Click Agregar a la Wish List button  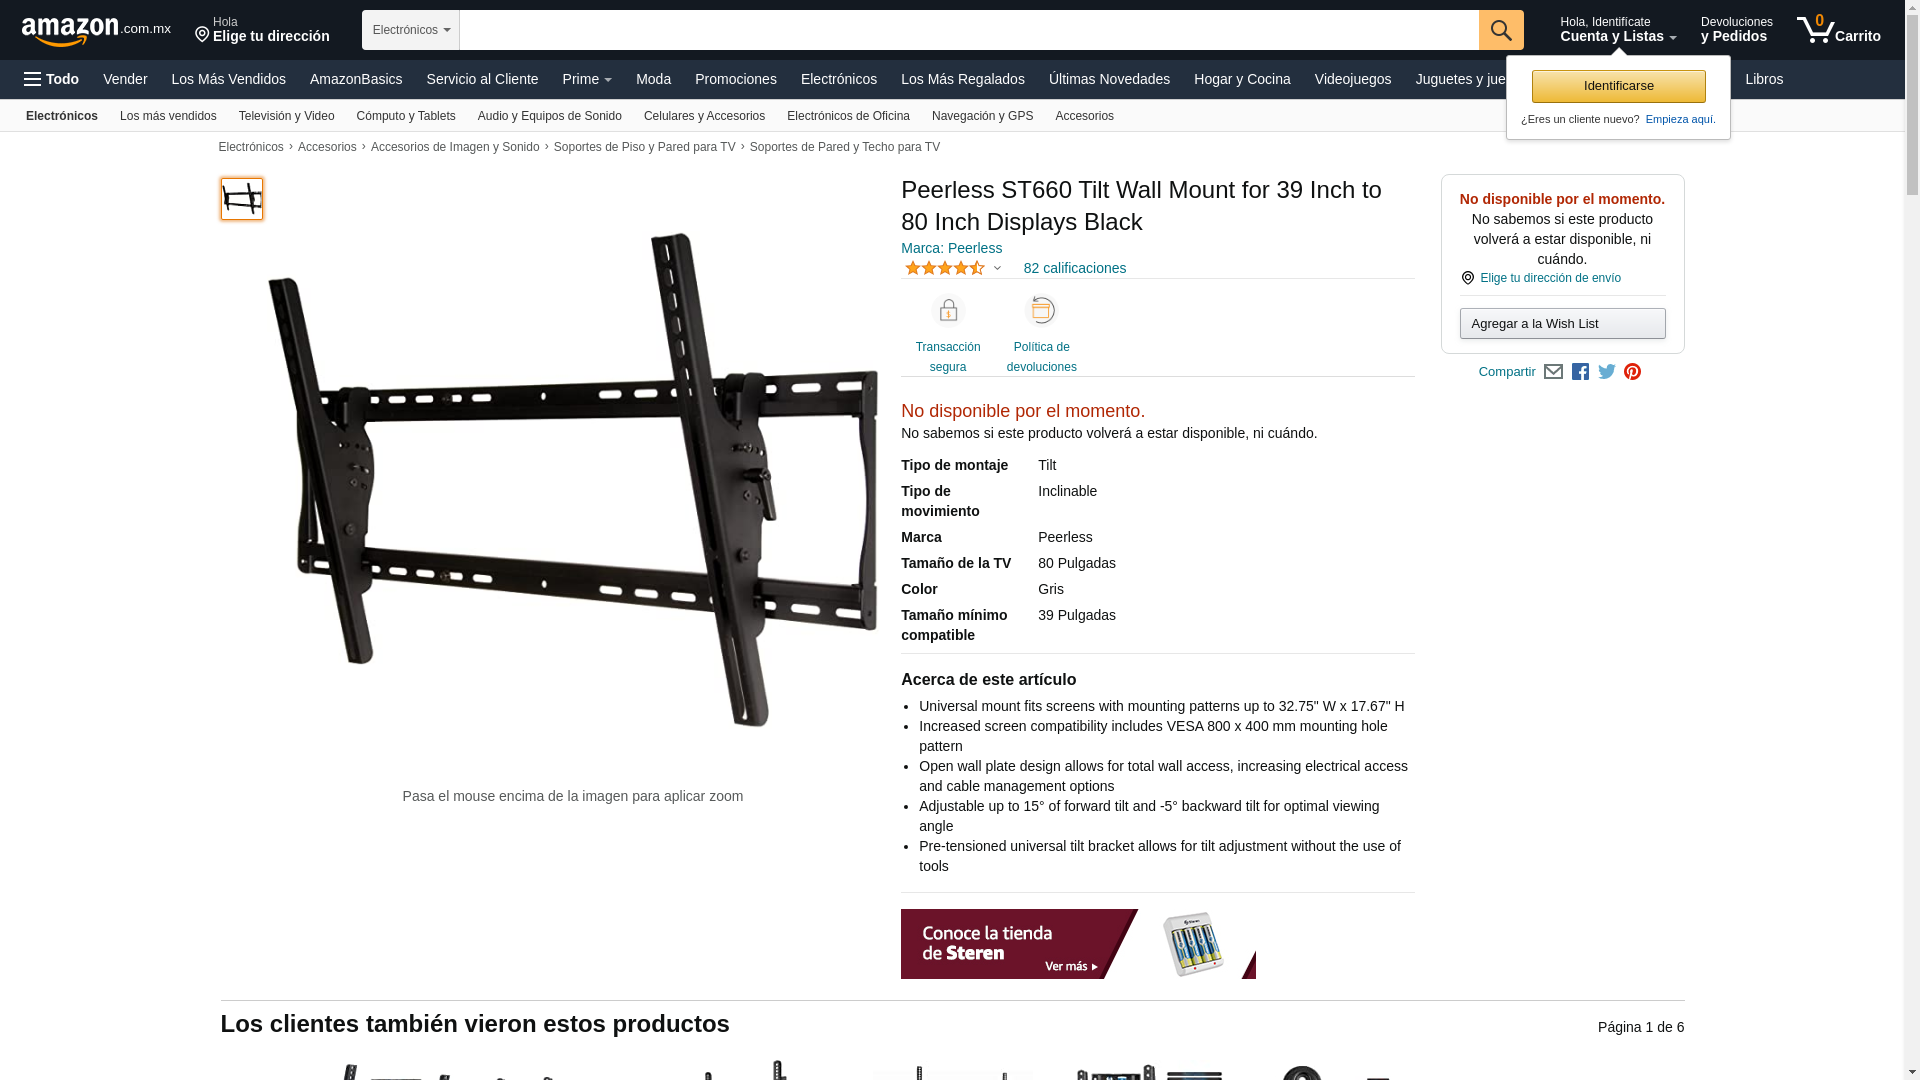coord(1562,323)
